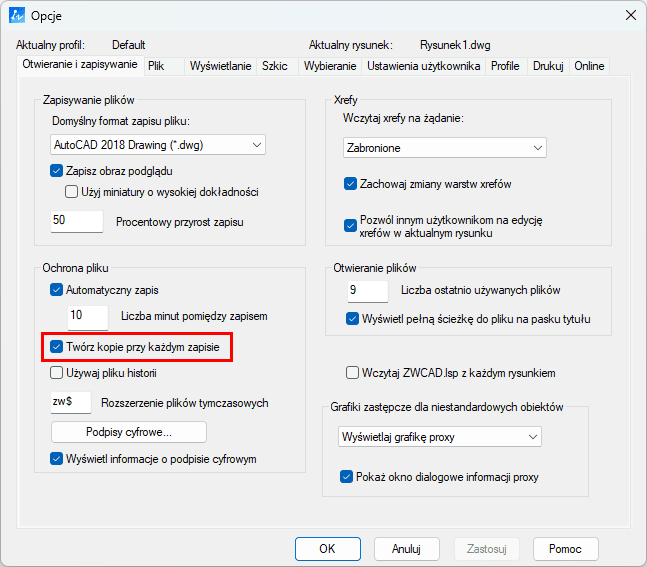
Task: Disable Automatyczny zapis checkbox
Action: coord(57,290)
